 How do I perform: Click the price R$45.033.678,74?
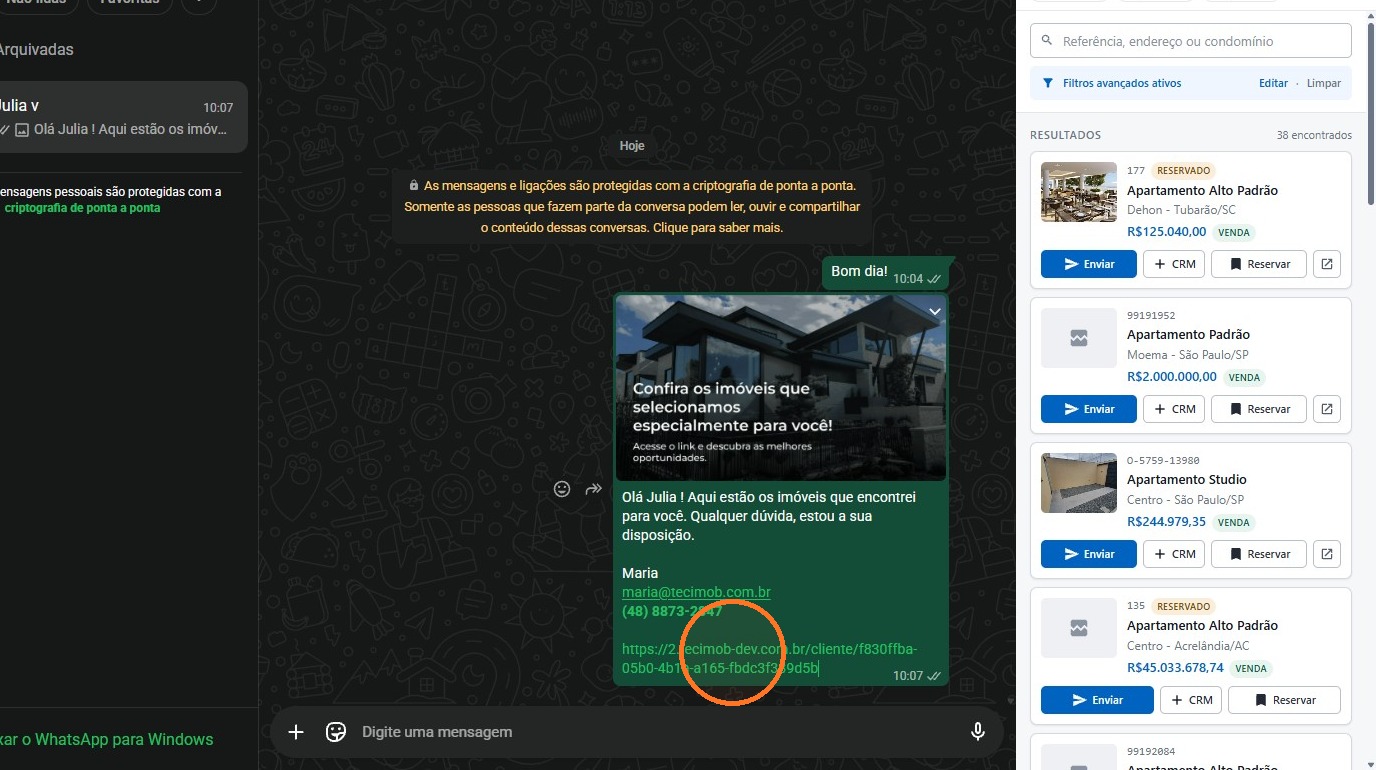click(1175, 668)
